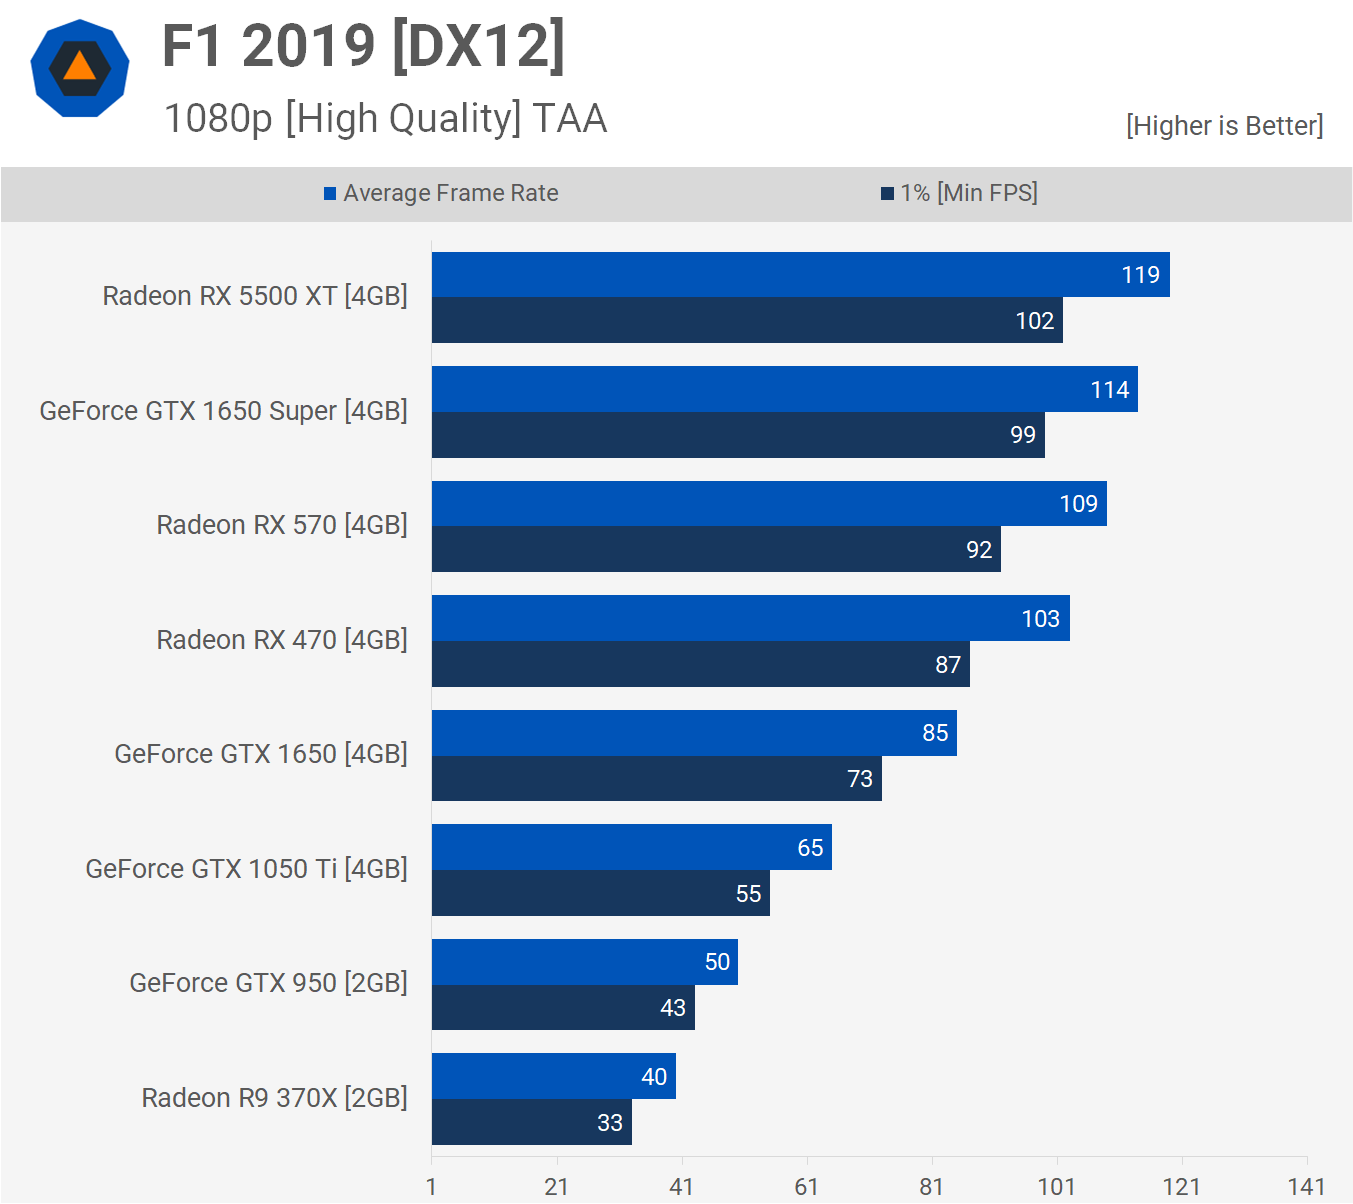Click the x-axis tick label '141'
This screenshot has height=1204, width=1353.
point(1306,1187)
